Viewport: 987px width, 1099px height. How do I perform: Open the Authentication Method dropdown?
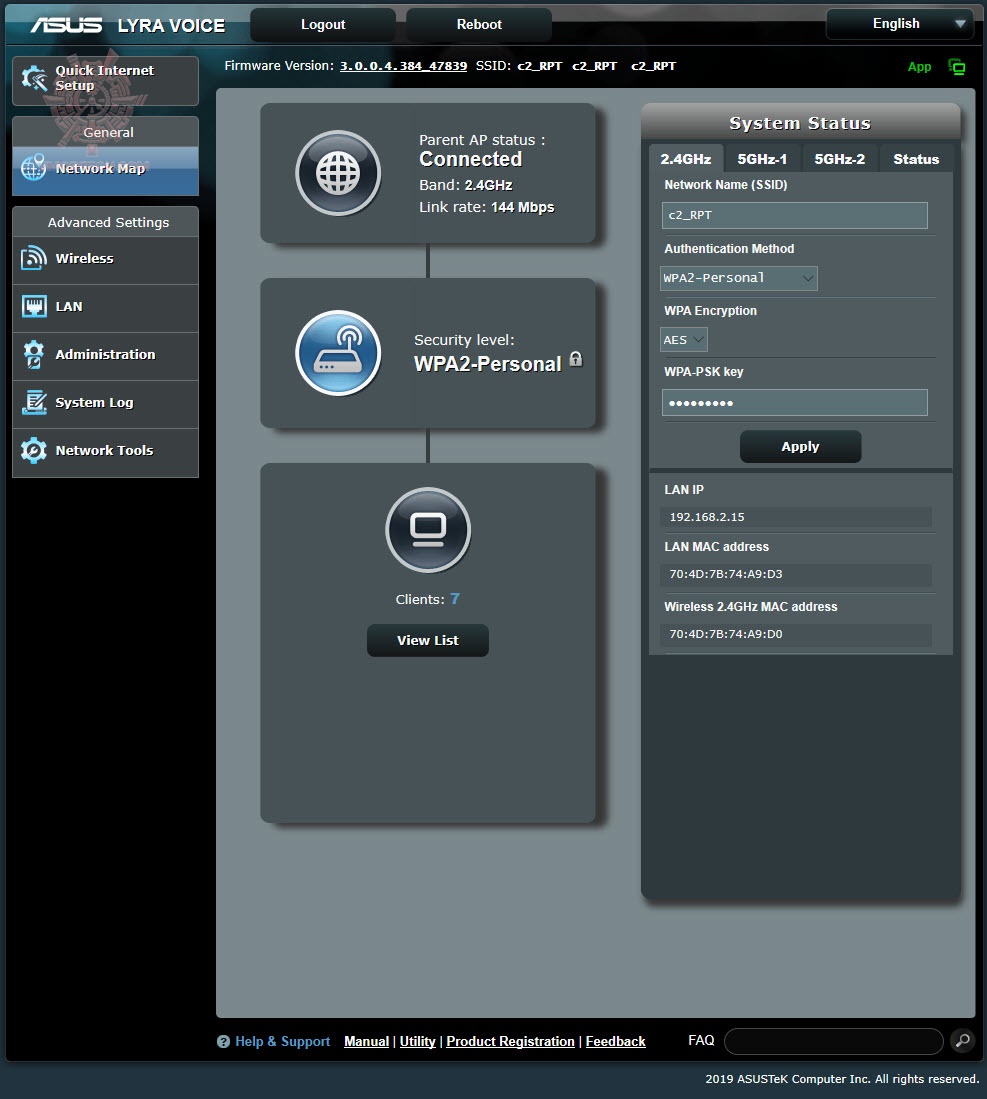(x=738, y=278)
